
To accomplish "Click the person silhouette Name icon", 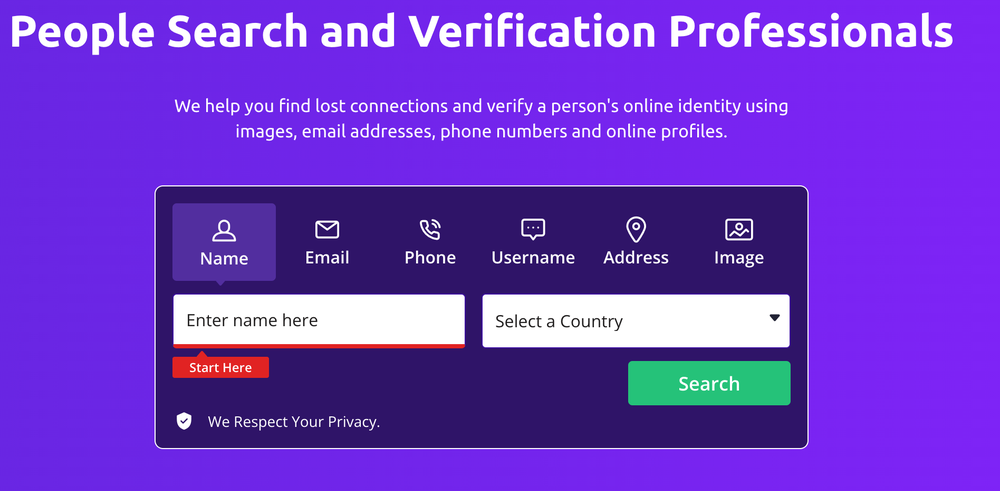I will (224, 230).
